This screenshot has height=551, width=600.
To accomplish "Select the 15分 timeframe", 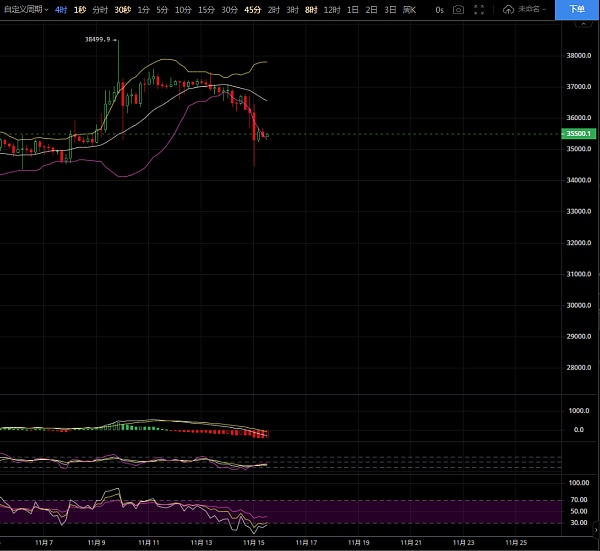I will point(206,9).
